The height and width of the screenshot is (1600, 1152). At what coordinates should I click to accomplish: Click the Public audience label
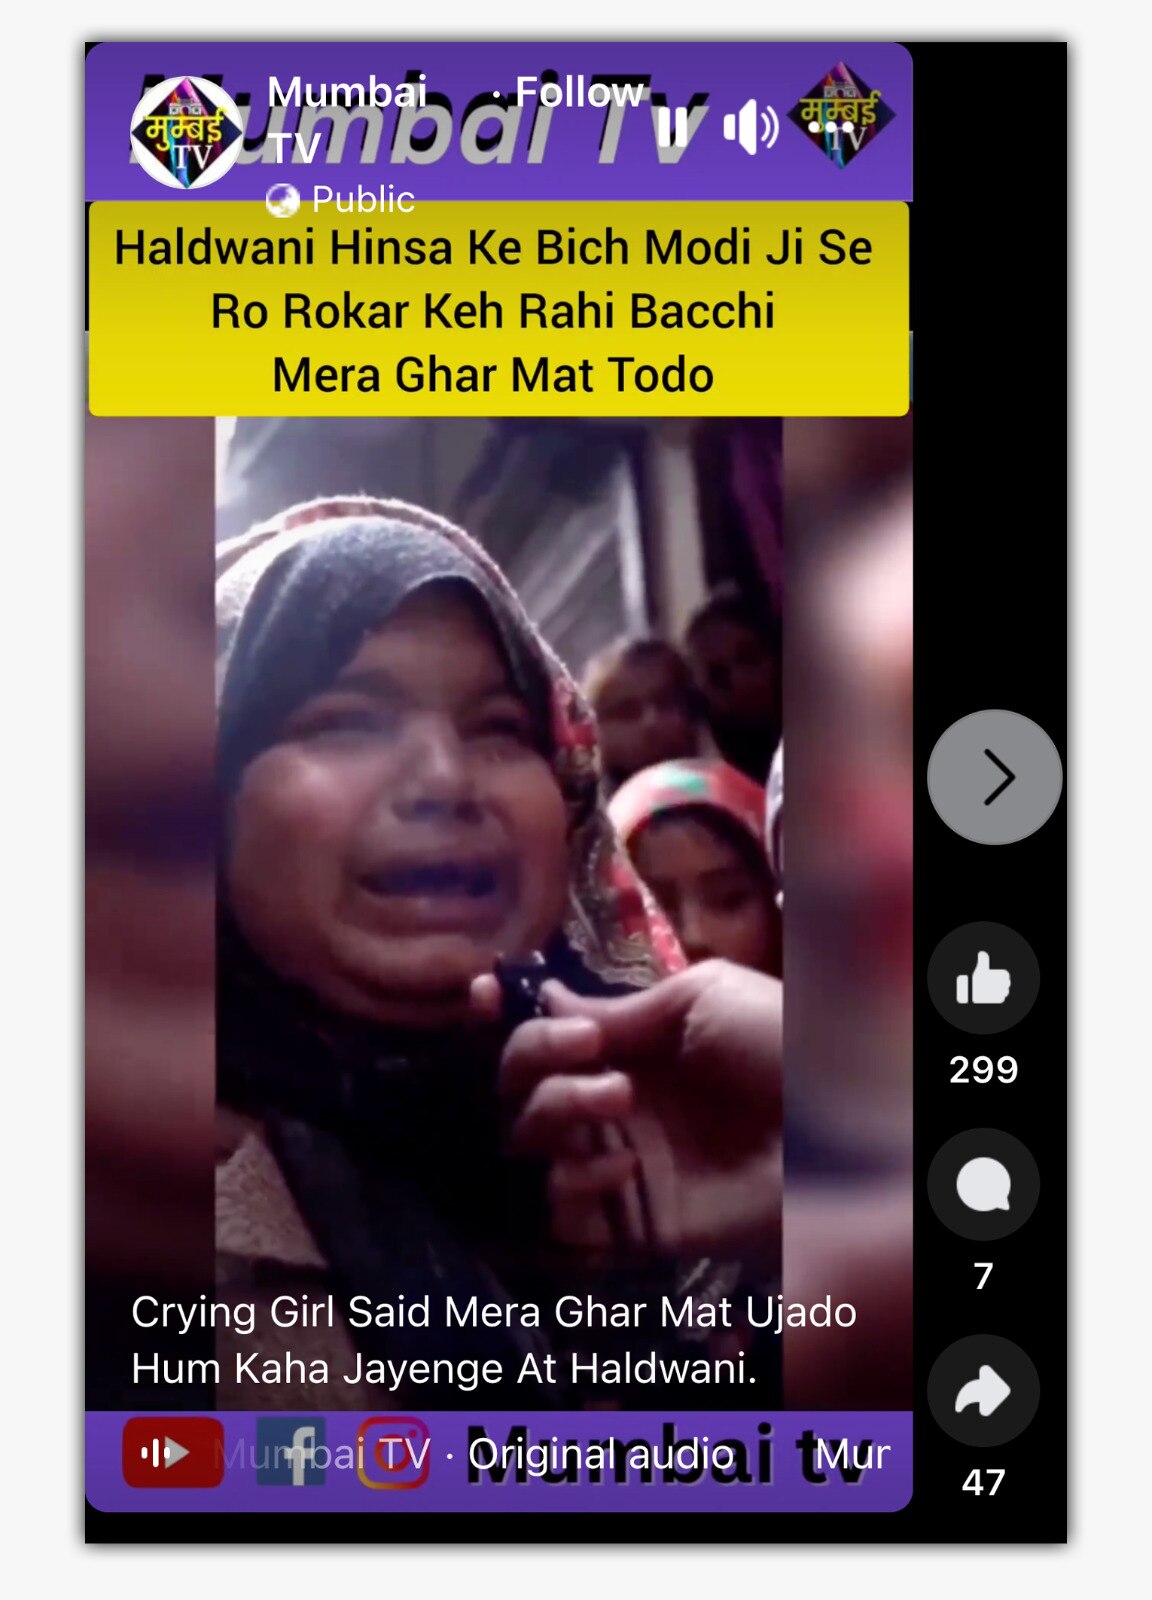click(x=363, y=200)
